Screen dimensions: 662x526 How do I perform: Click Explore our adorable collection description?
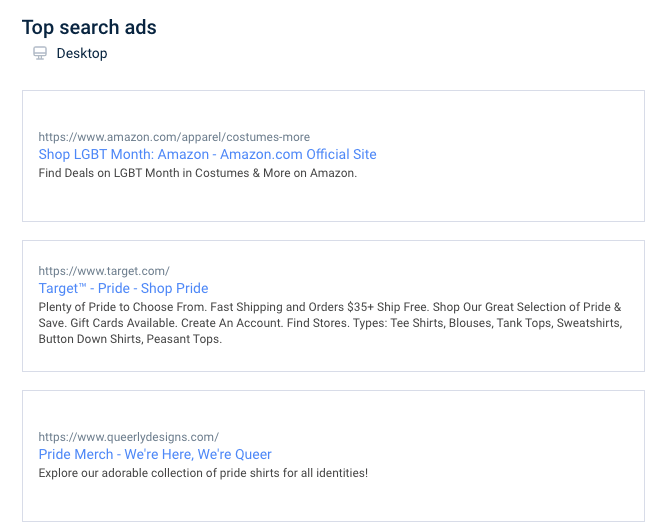point(203,473)
